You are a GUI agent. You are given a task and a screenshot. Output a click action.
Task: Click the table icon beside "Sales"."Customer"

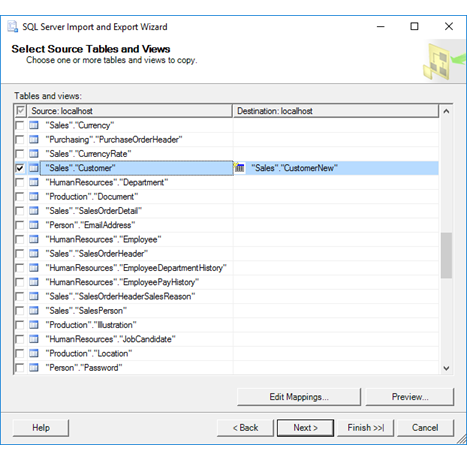pyautogui.click(x=34, y=168)
